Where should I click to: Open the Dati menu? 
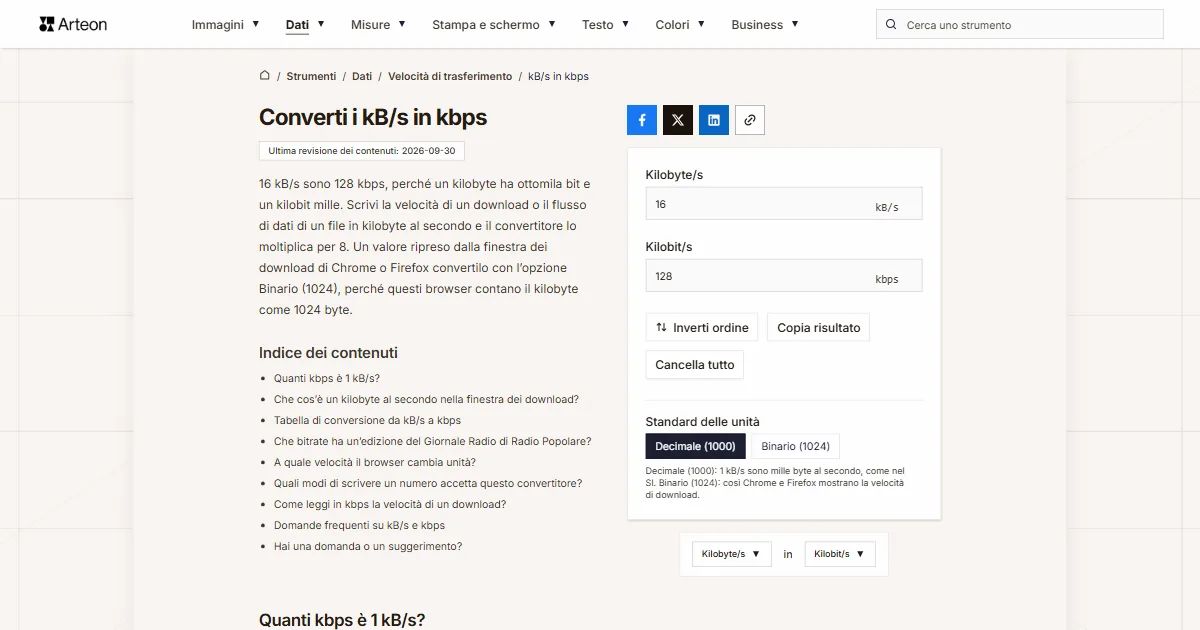point(305,24)
